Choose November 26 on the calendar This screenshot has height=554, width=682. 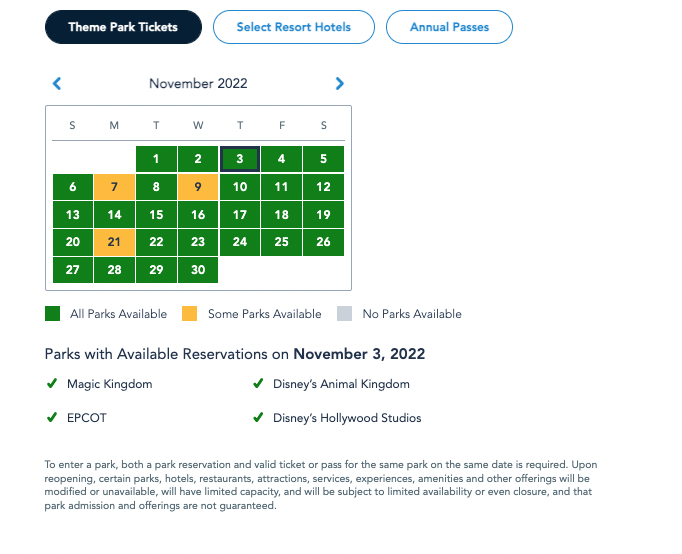coord(323,242)
